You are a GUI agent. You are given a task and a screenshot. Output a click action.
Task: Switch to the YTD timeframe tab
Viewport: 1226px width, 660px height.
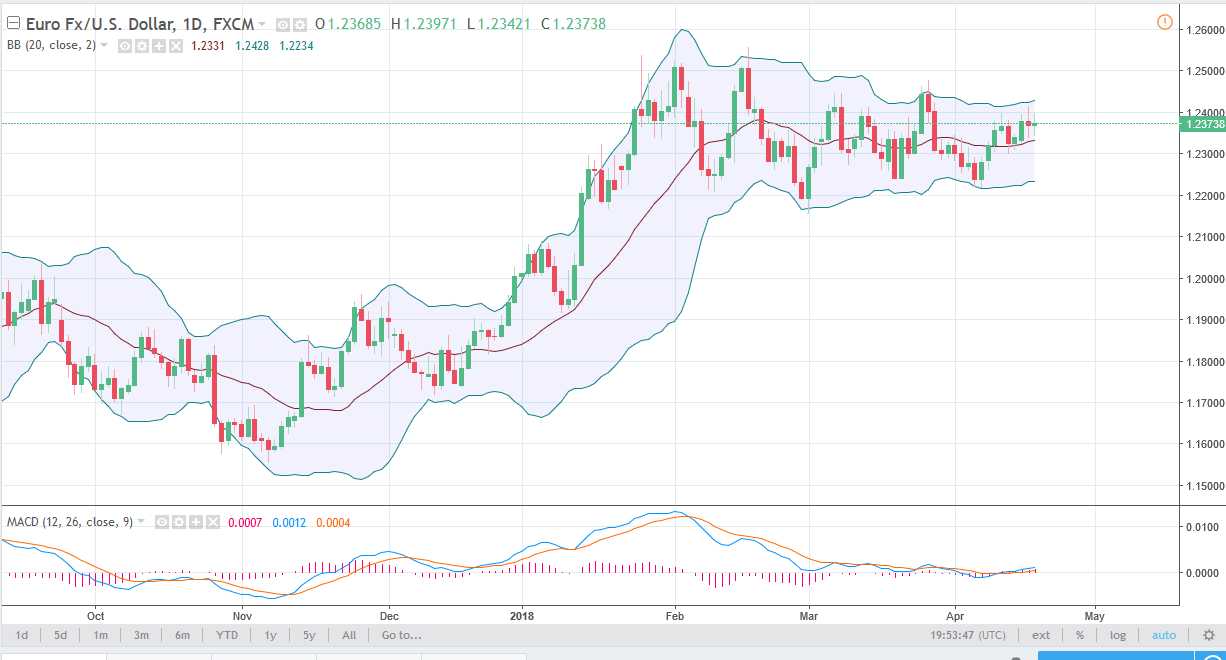coord(226,634)
